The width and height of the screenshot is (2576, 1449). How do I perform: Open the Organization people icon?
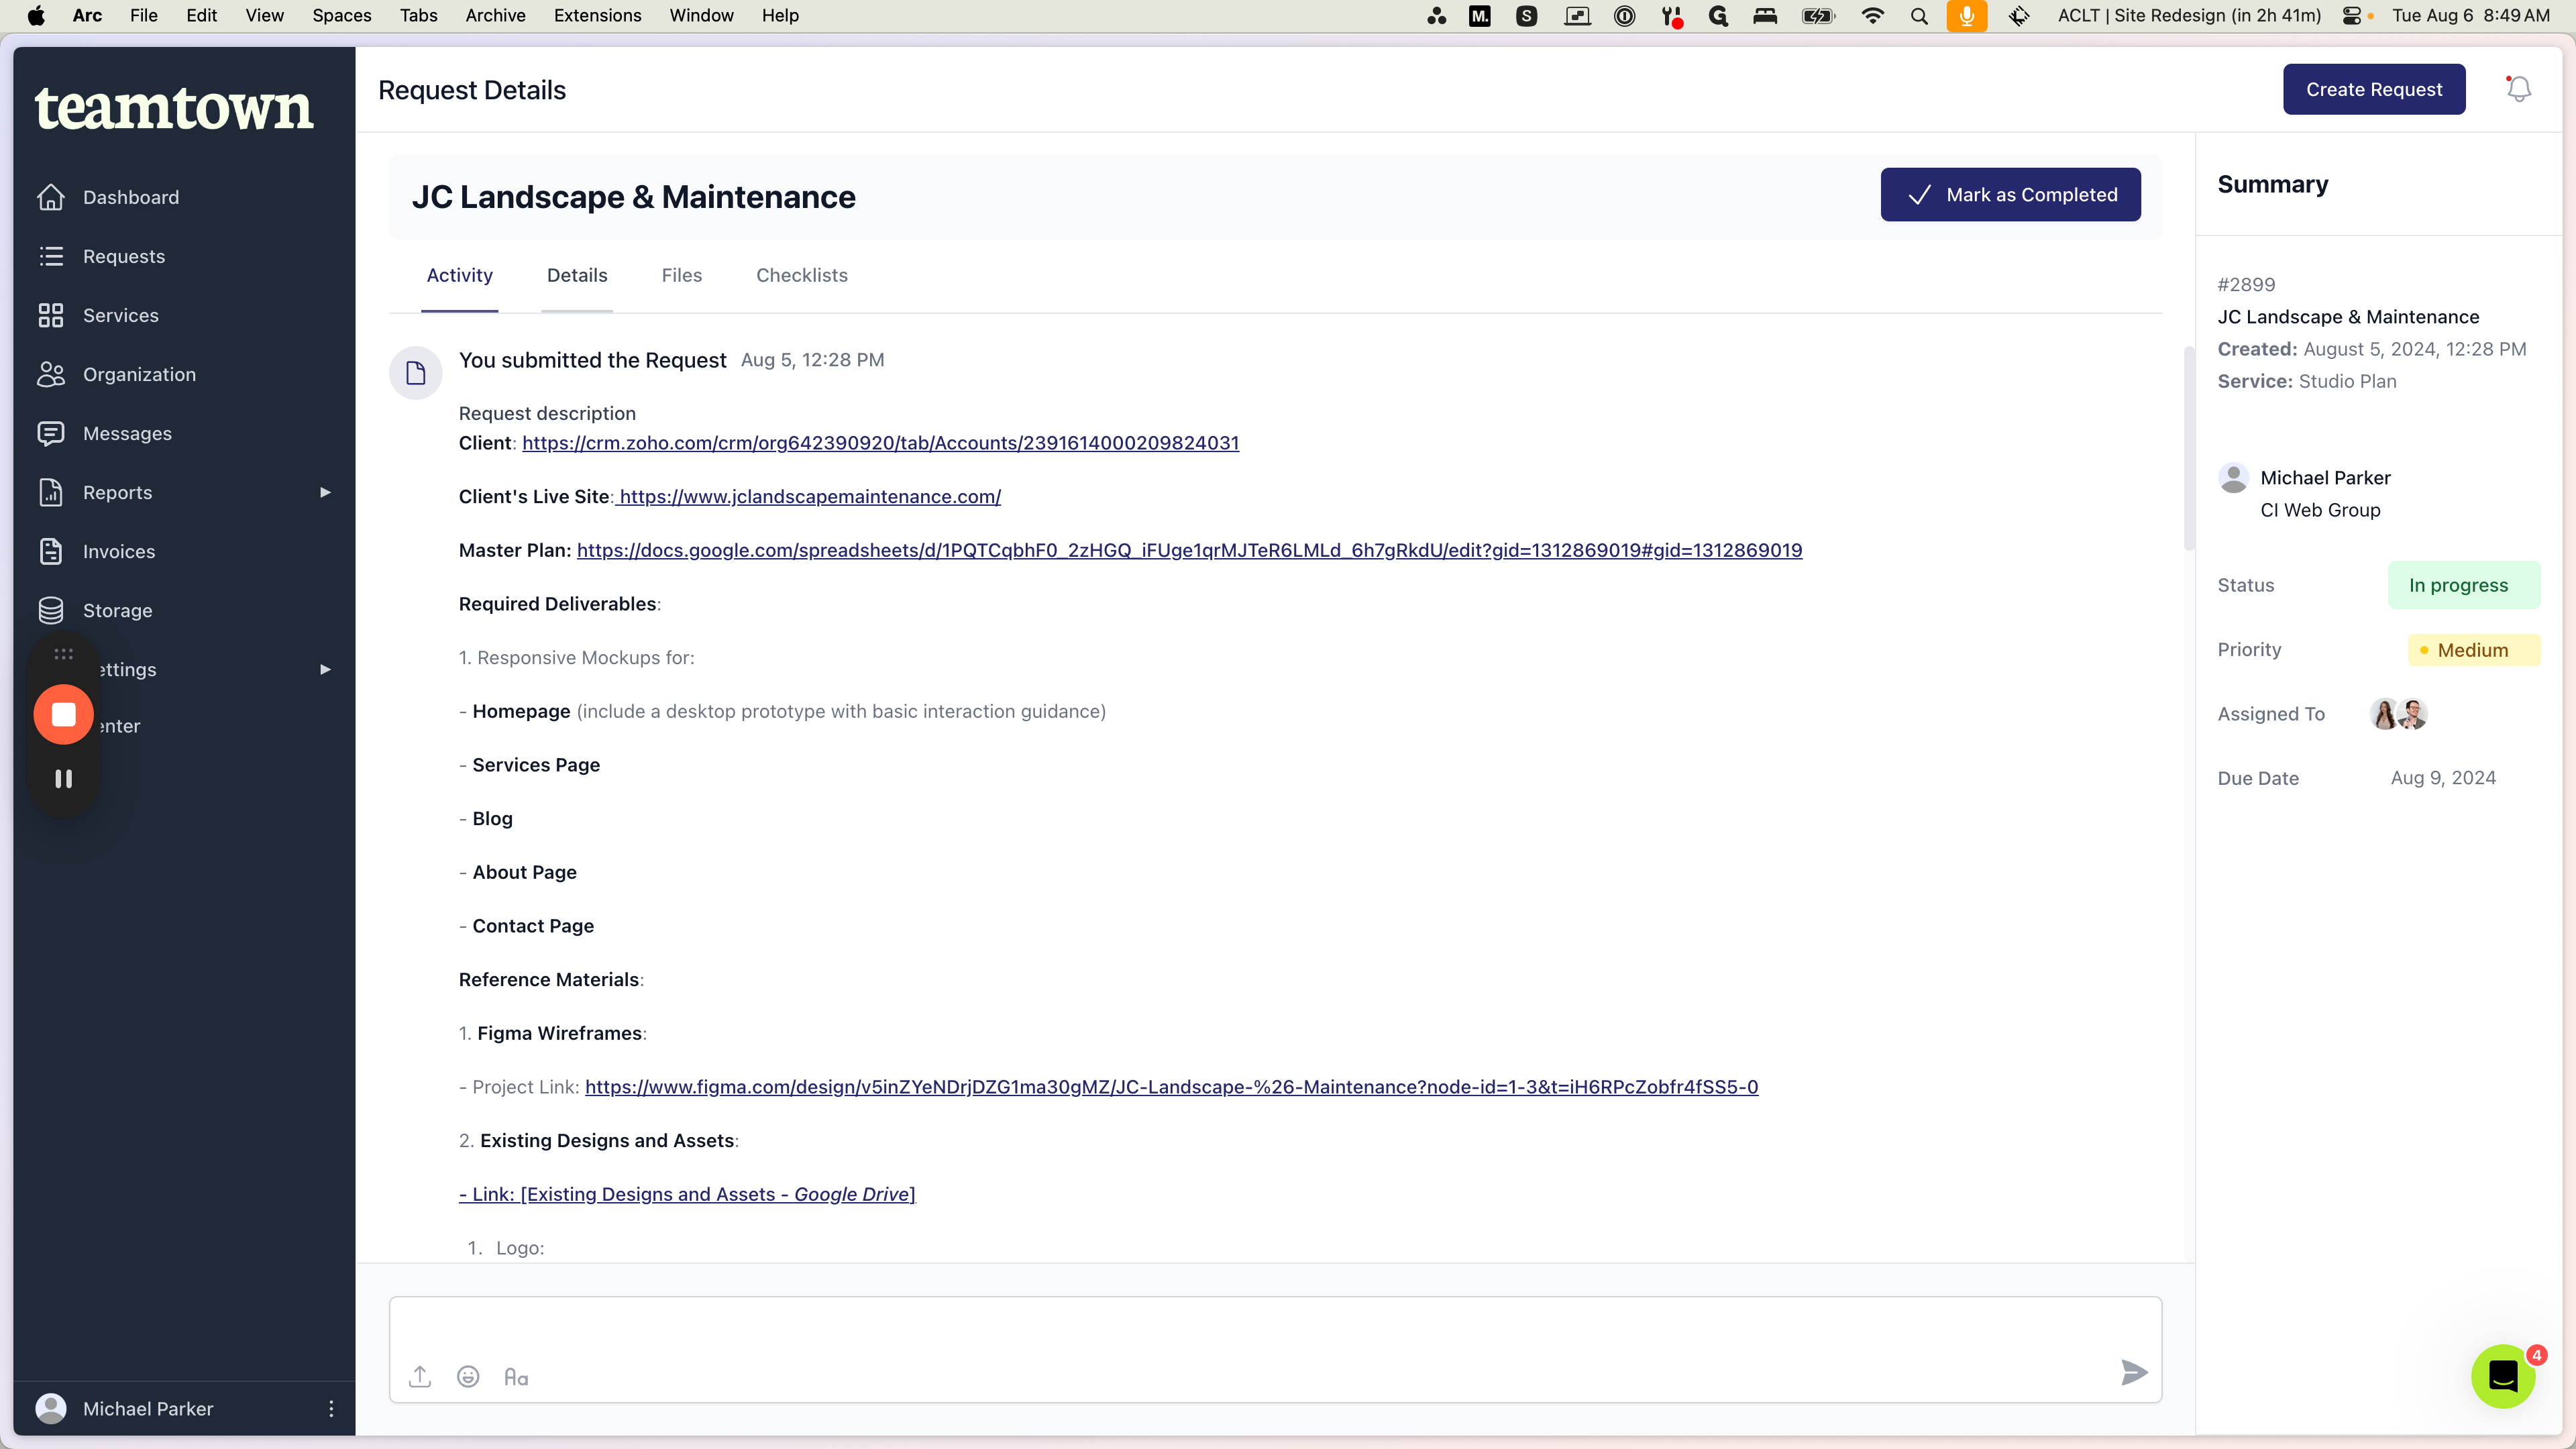51,374
